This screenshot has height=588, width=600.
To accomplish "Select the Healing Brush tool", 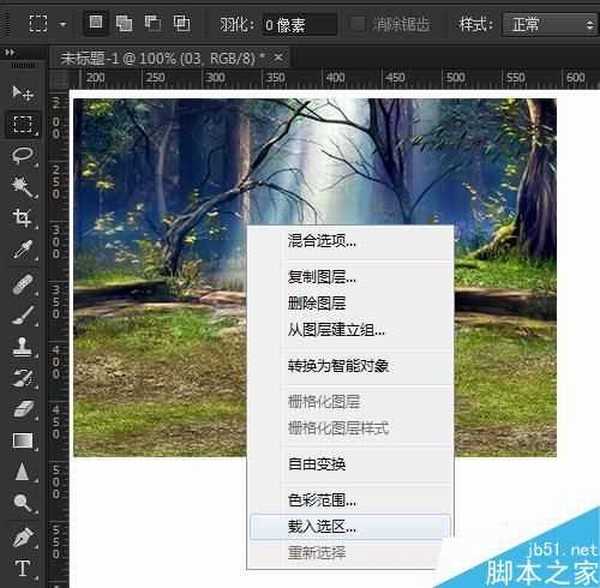I will pyautogui.click(x=23, y=285).
